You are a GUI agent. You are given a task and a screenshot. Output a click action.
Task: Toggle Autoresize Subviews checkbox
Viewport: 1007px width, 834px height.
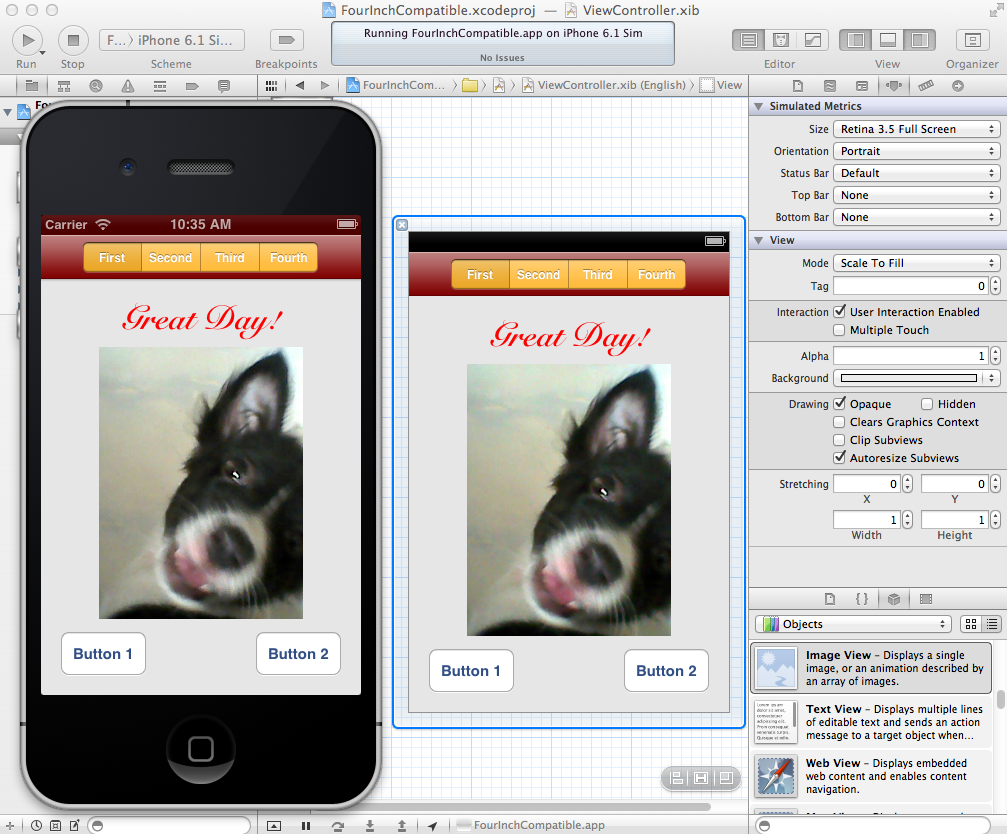(839, 457)
